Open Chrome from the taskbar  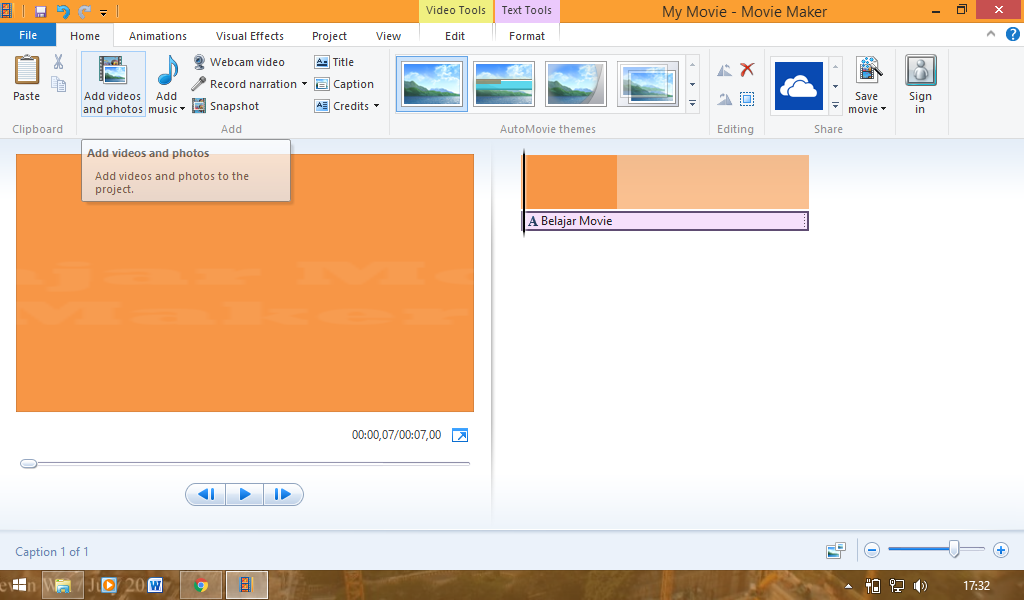200,585
